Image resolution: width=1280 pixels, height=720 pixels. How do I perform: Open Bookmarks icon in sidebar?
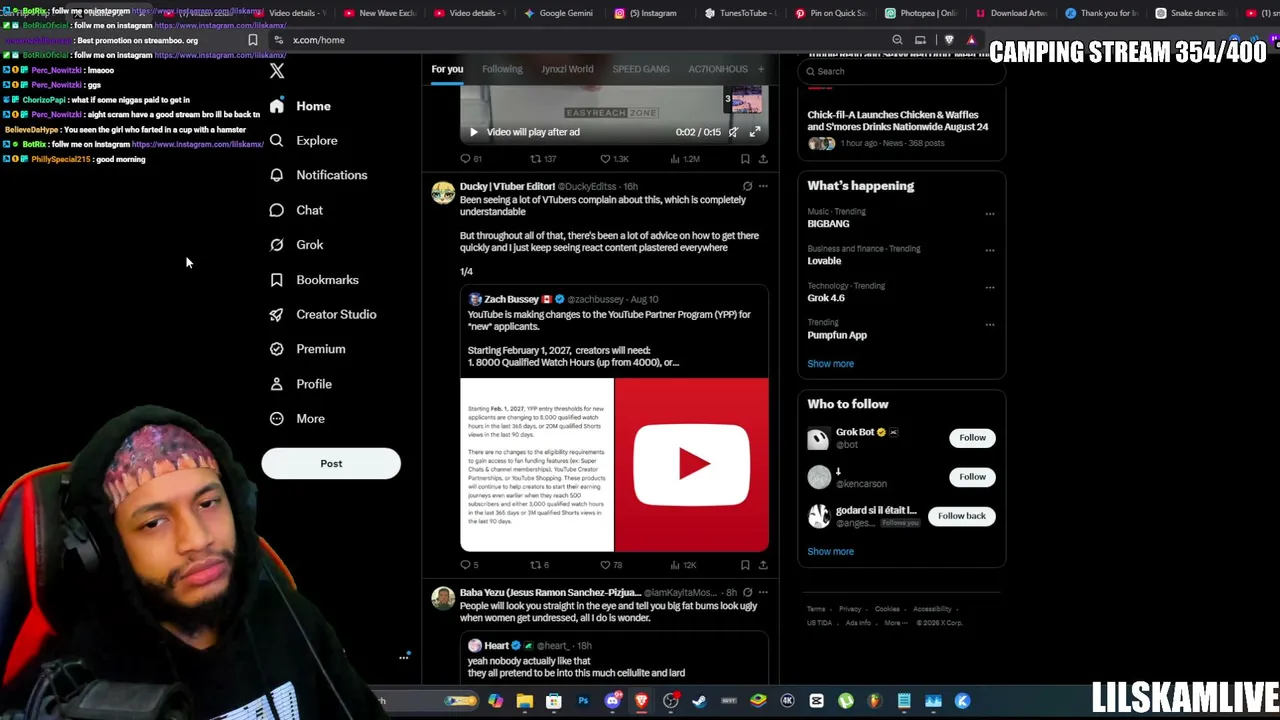point(277,280)
